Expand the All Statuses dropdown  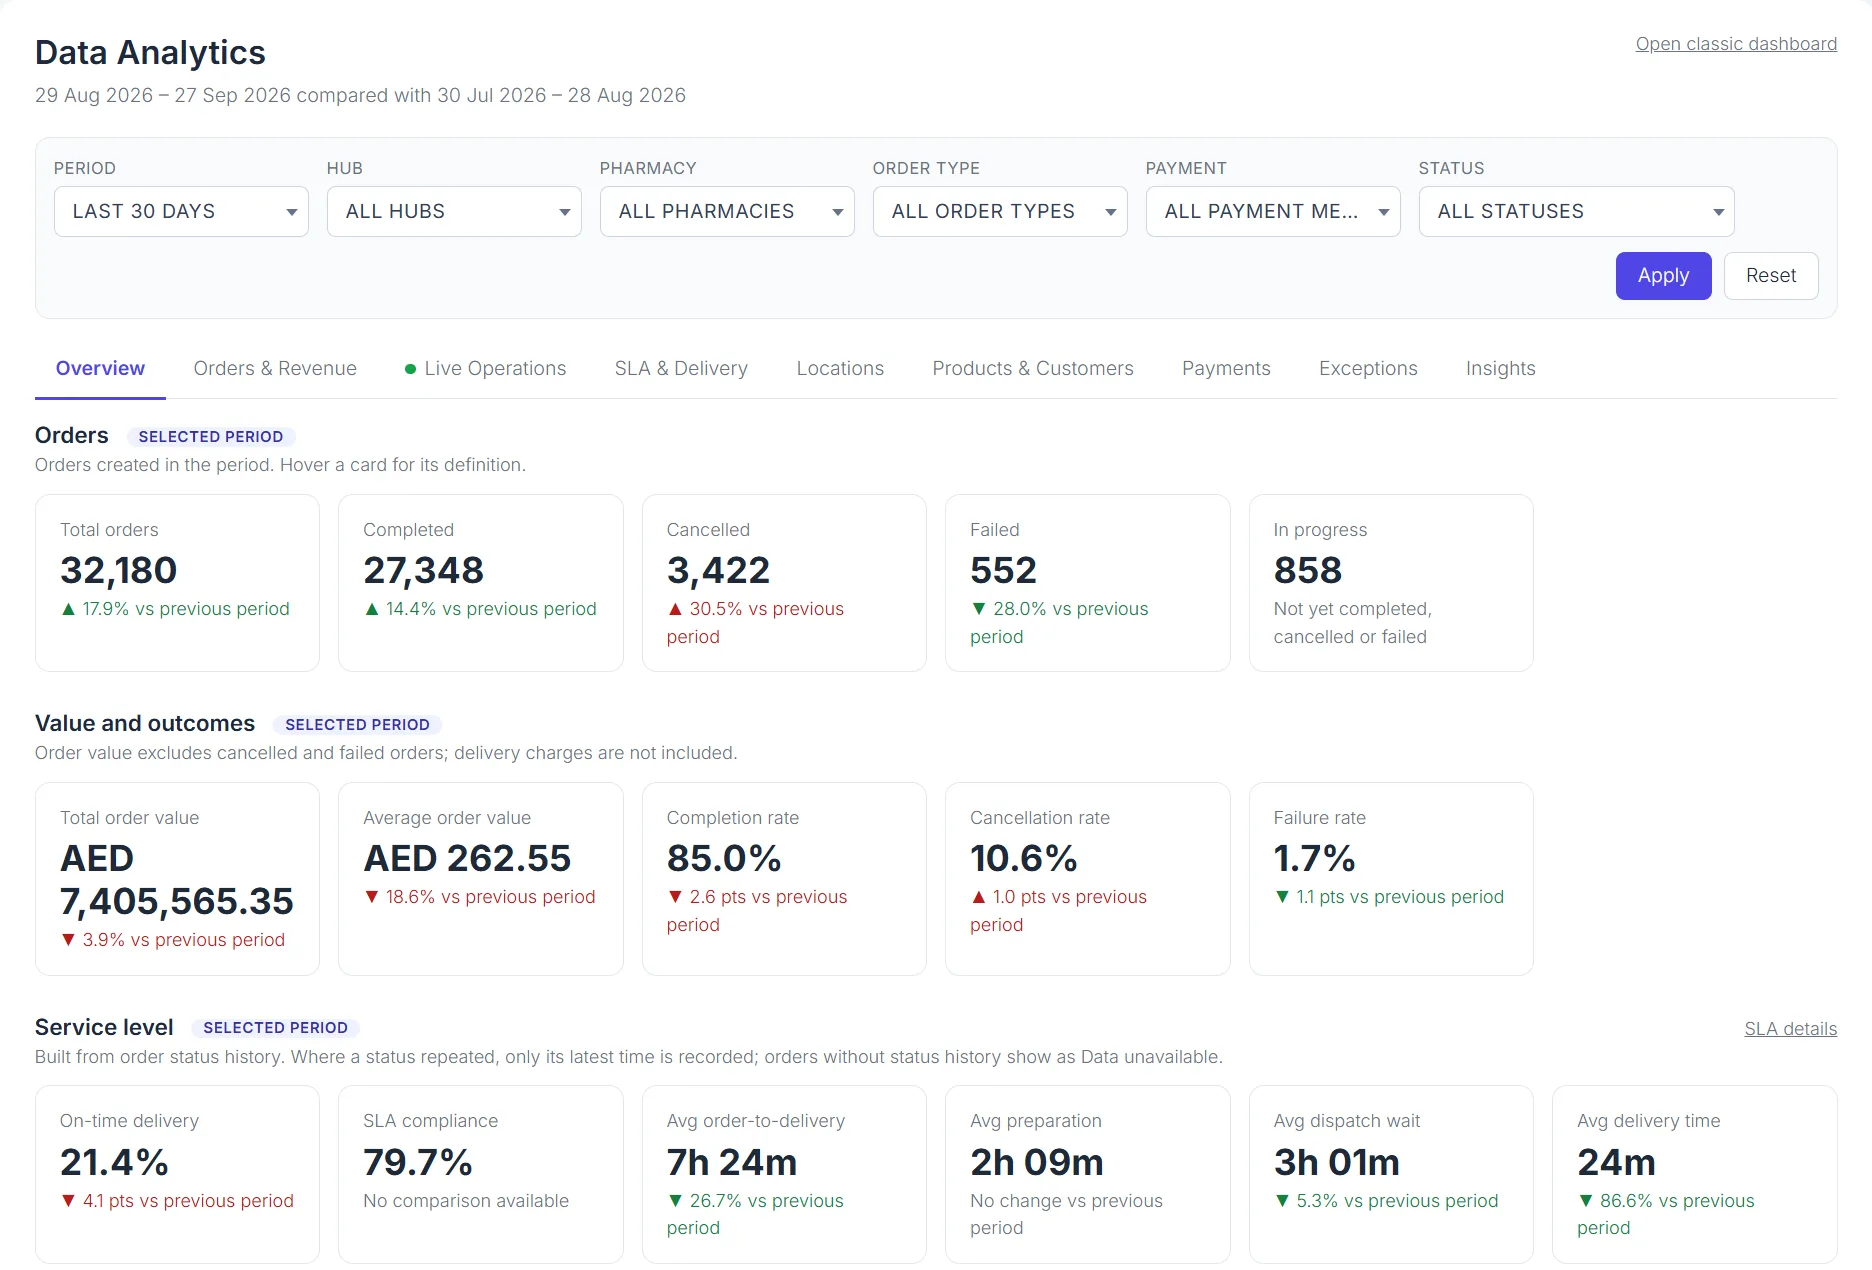1576,211
